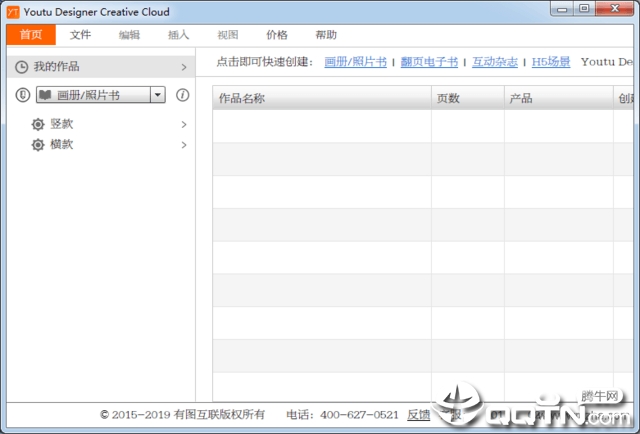Open the 文件 menu
This screenshot has height=434, width=640.
point(80,35)
